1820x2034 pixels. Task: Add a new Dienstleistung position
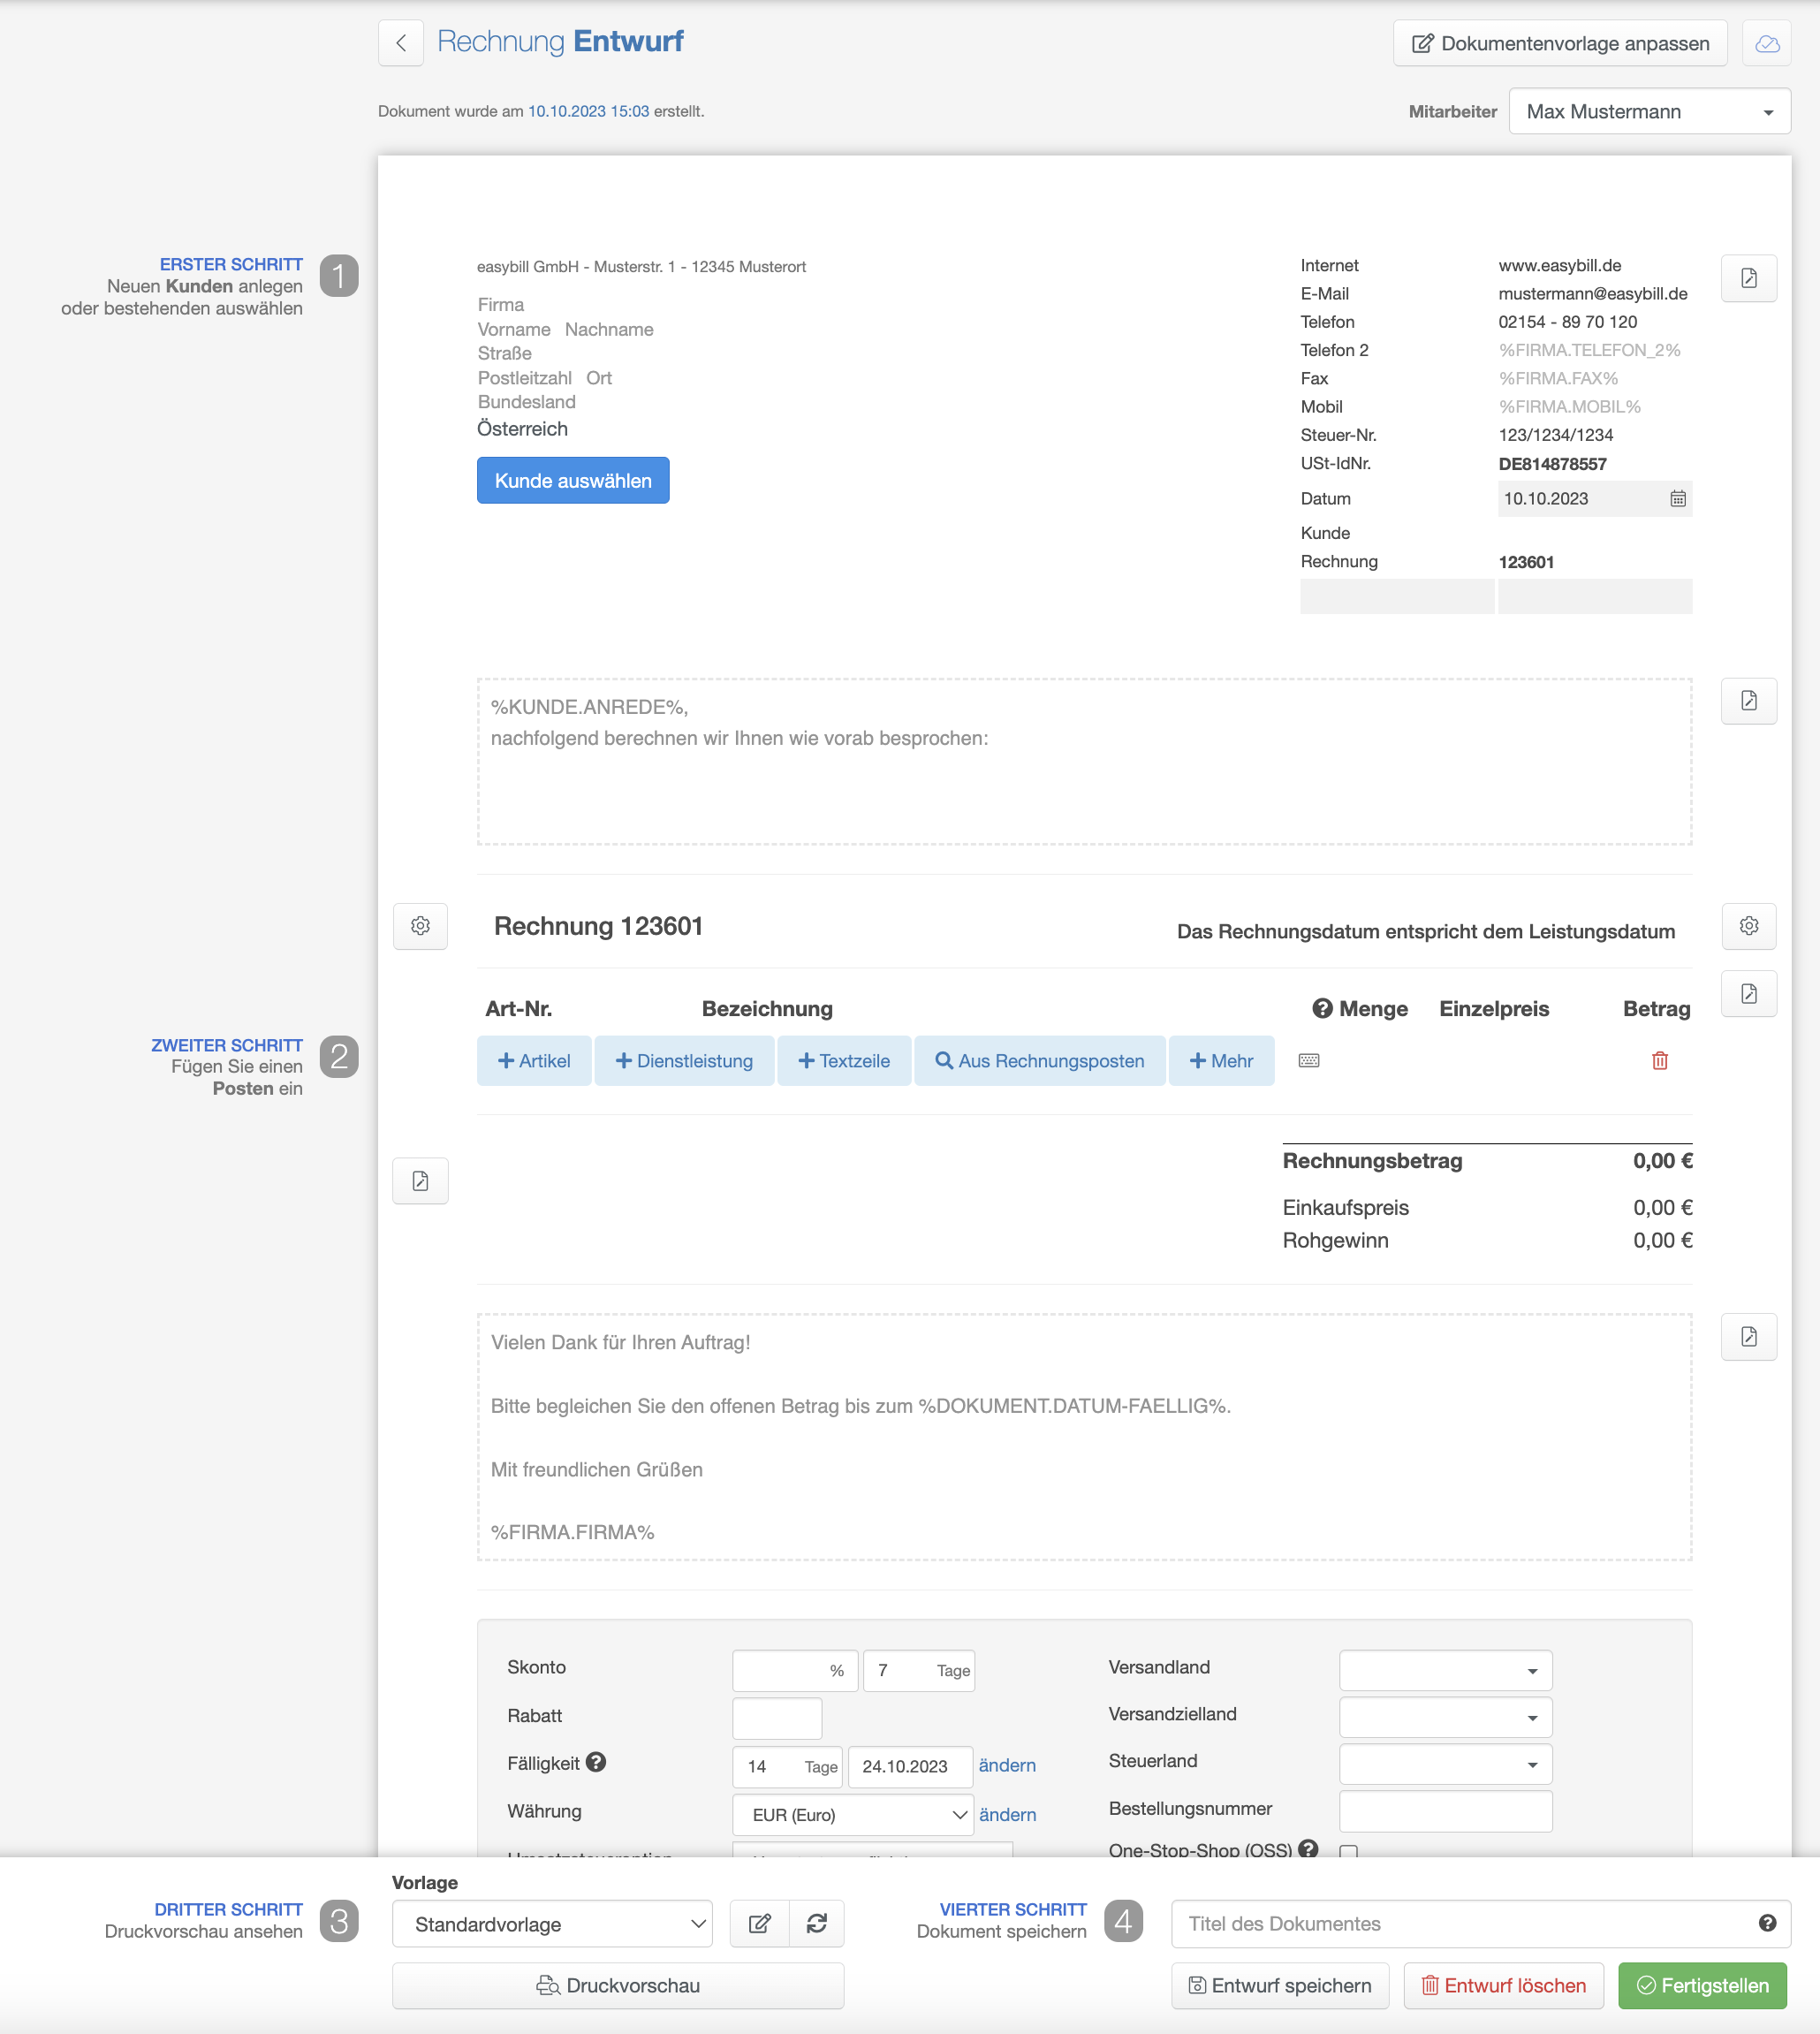(684, 1061)
